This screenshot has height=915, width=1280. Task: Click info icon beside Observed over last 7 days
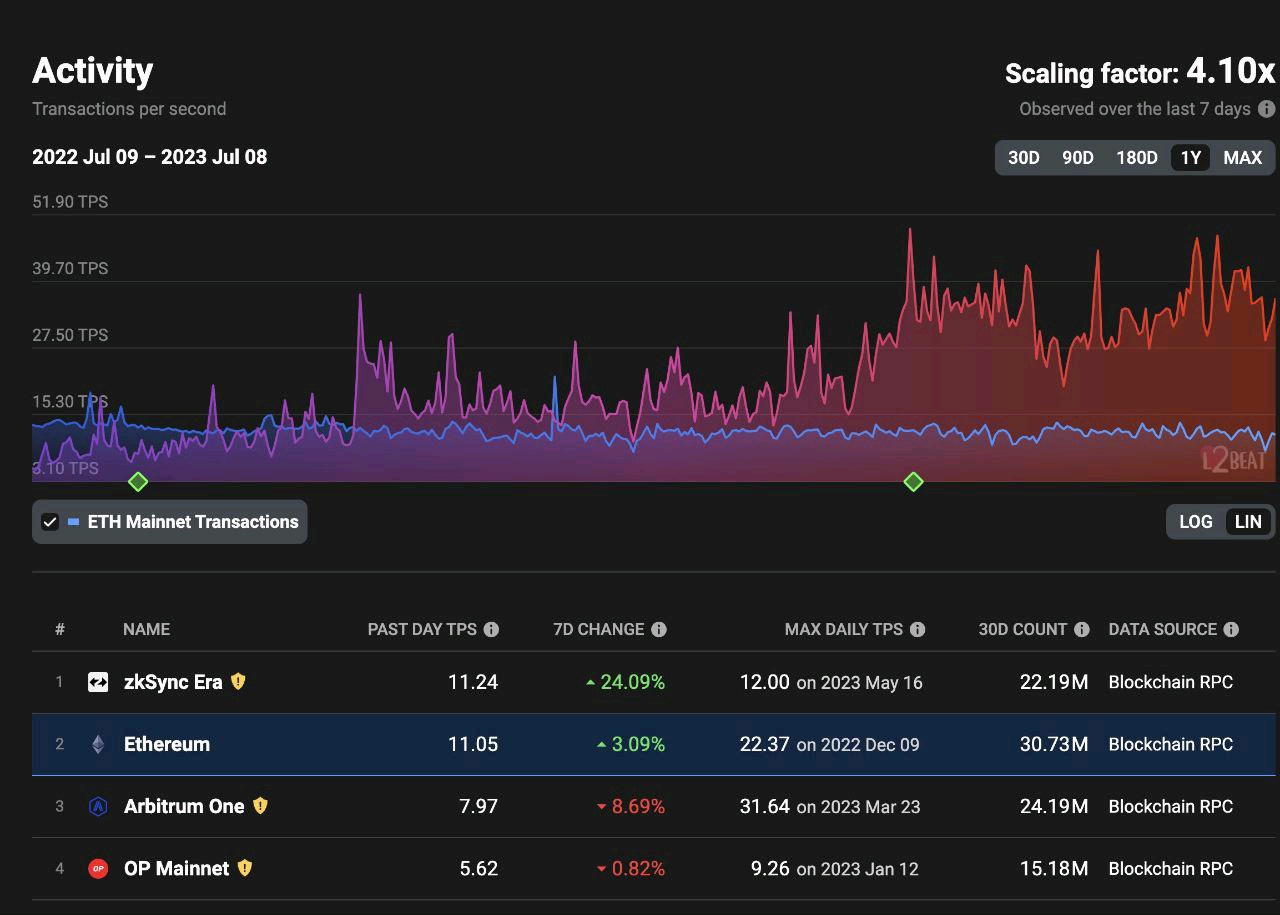pos(1267,109)
